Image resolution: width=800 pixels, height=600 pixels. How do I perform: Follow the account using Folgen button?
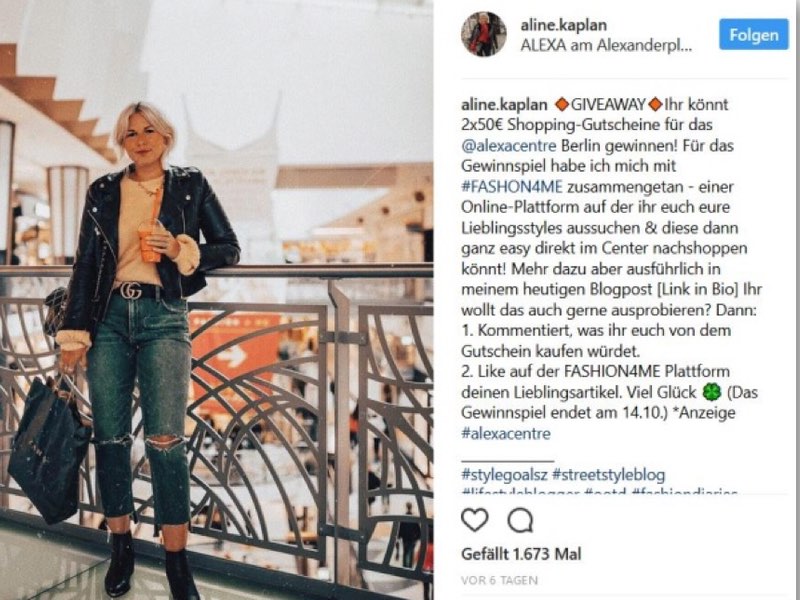click(x=754, y=35)
